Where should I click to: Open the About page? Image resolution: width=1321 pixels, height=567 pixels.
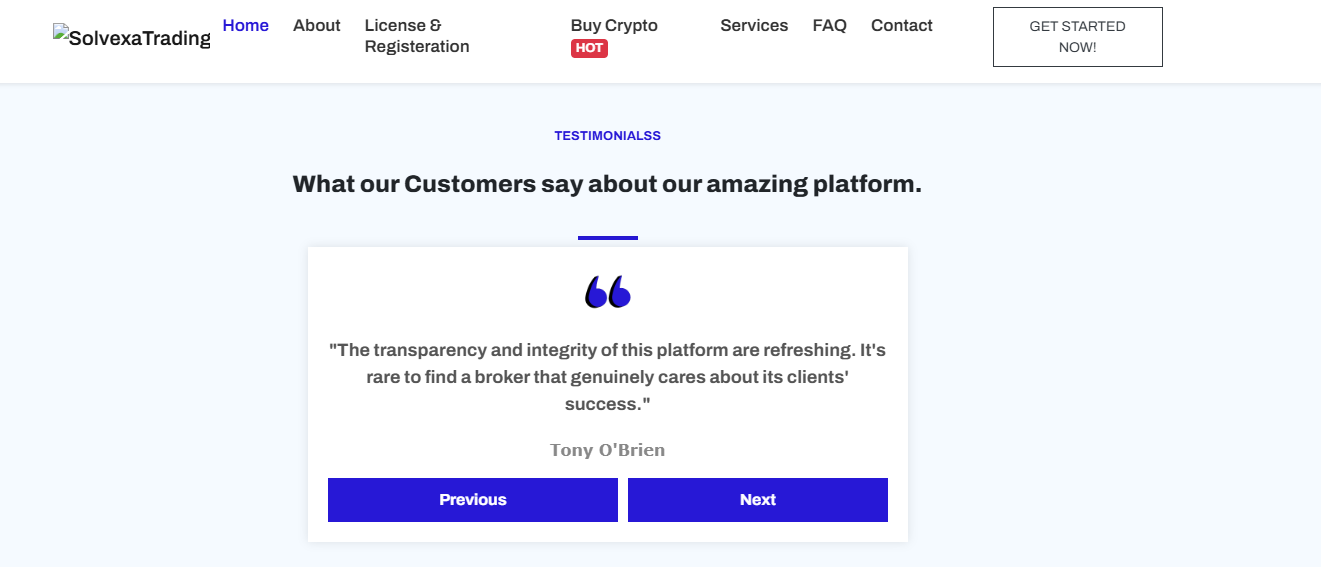click(316, 26)
